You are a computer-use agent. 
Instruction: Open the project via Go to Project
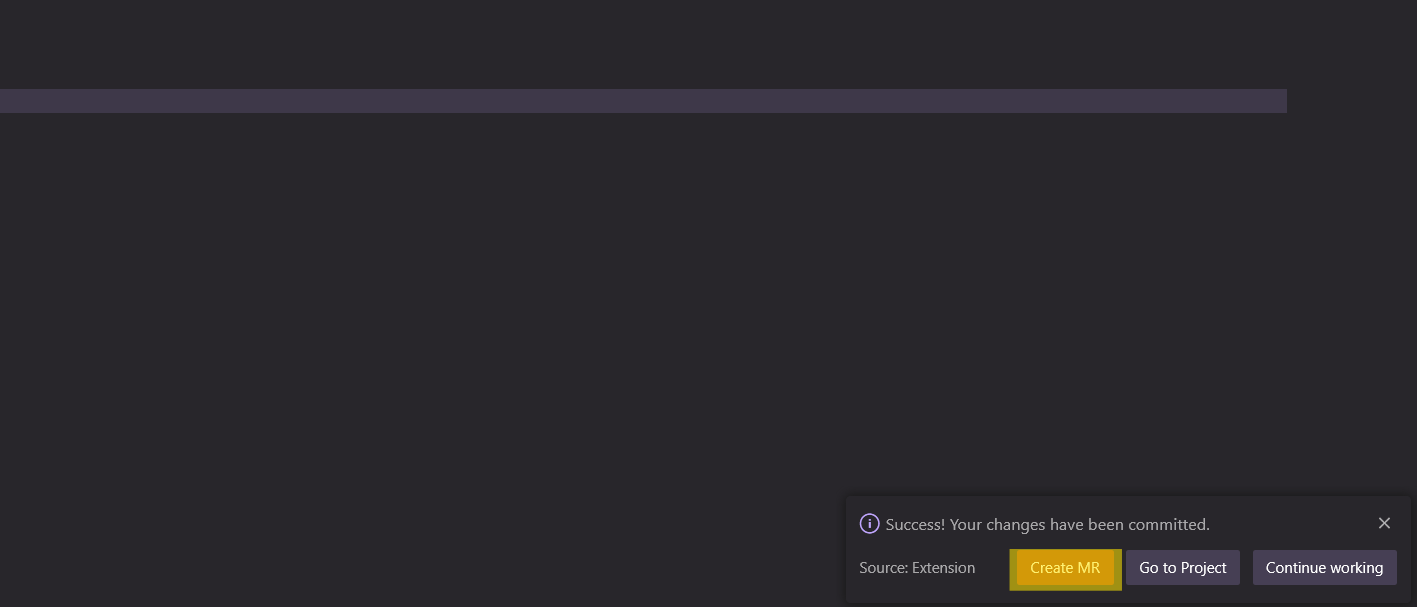[1183, 568]
